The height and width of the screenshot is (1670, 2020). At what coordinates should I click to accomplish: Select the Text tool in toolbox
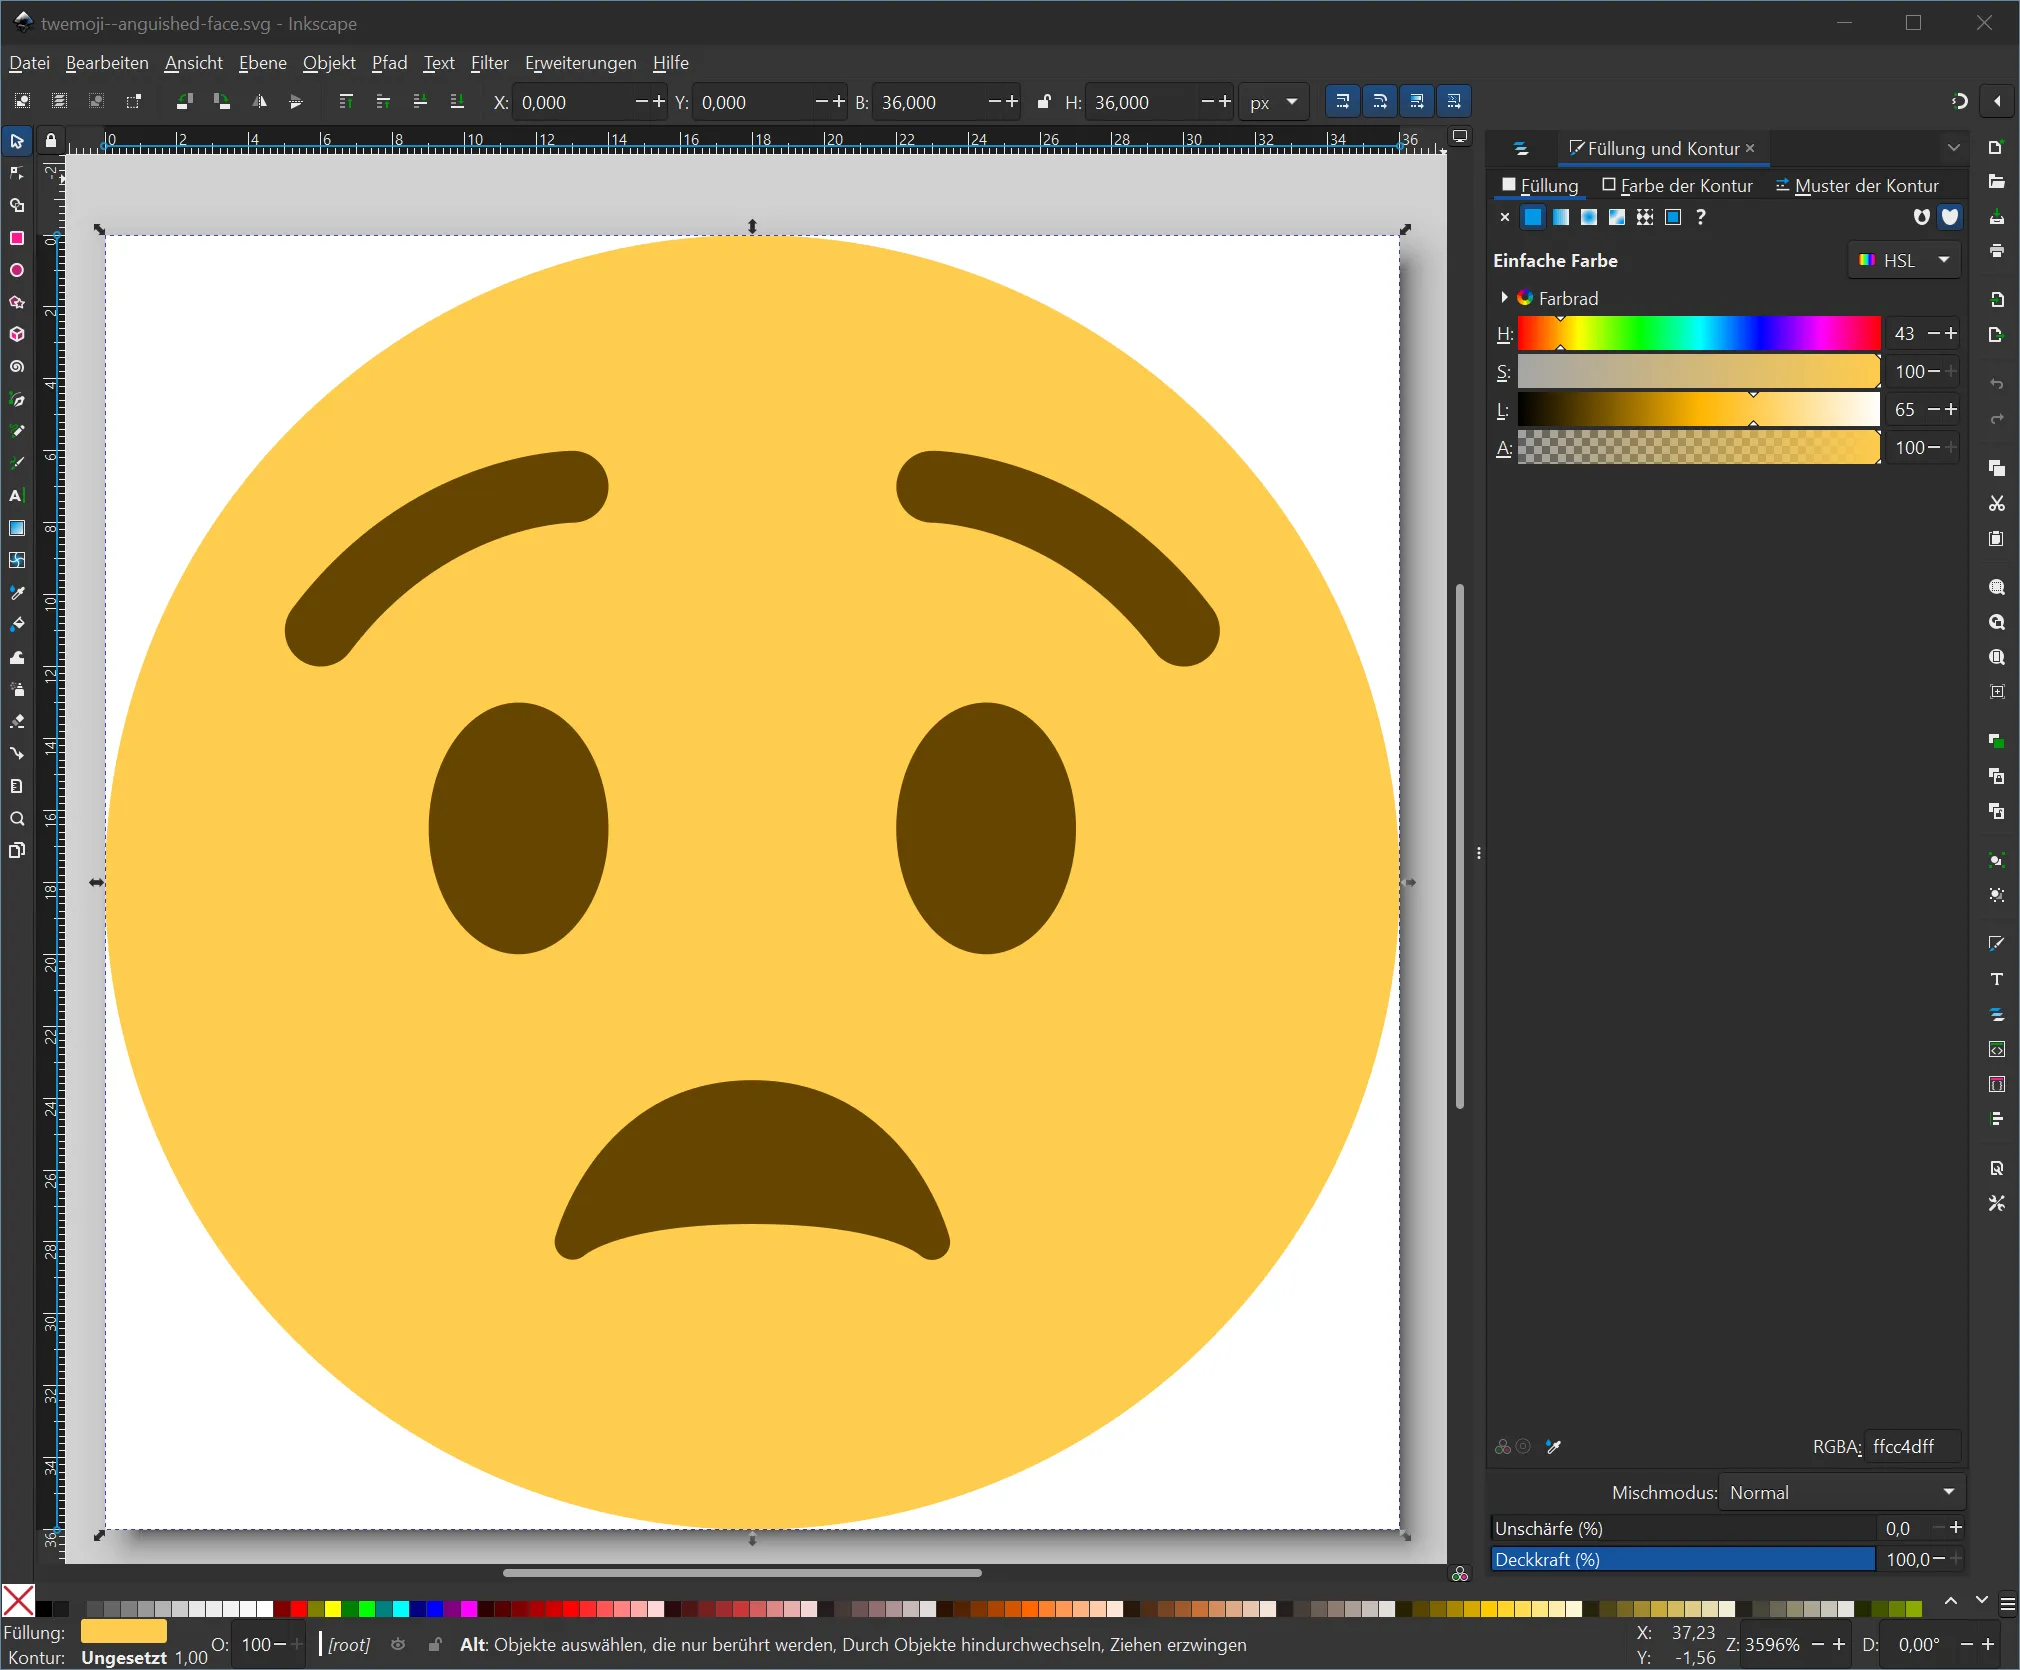pyautogui.click(x=17, y=496)
